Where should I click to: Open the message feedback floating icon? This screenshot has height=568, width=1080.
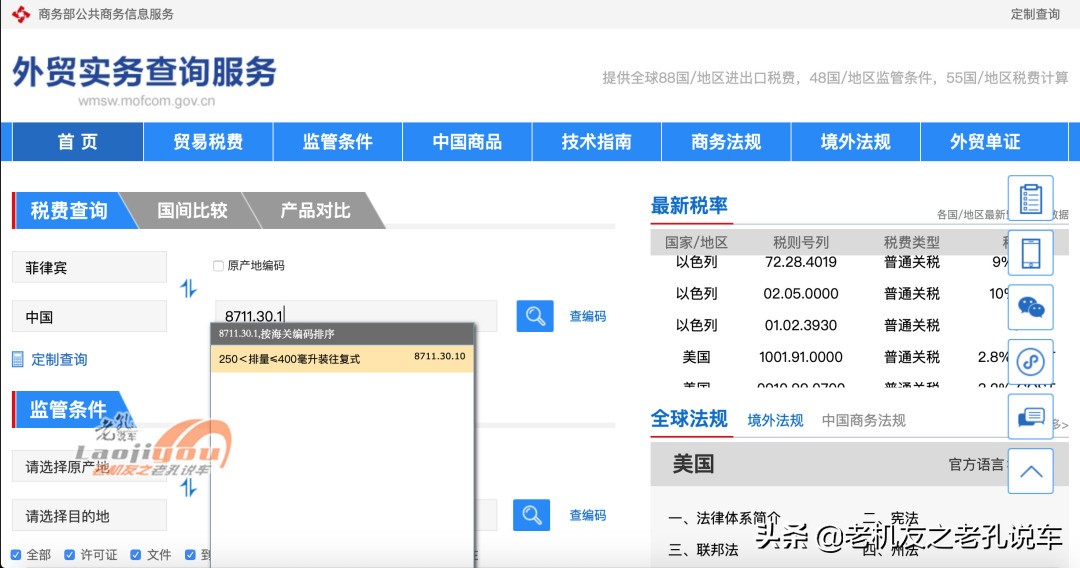tap(1030, 417)
